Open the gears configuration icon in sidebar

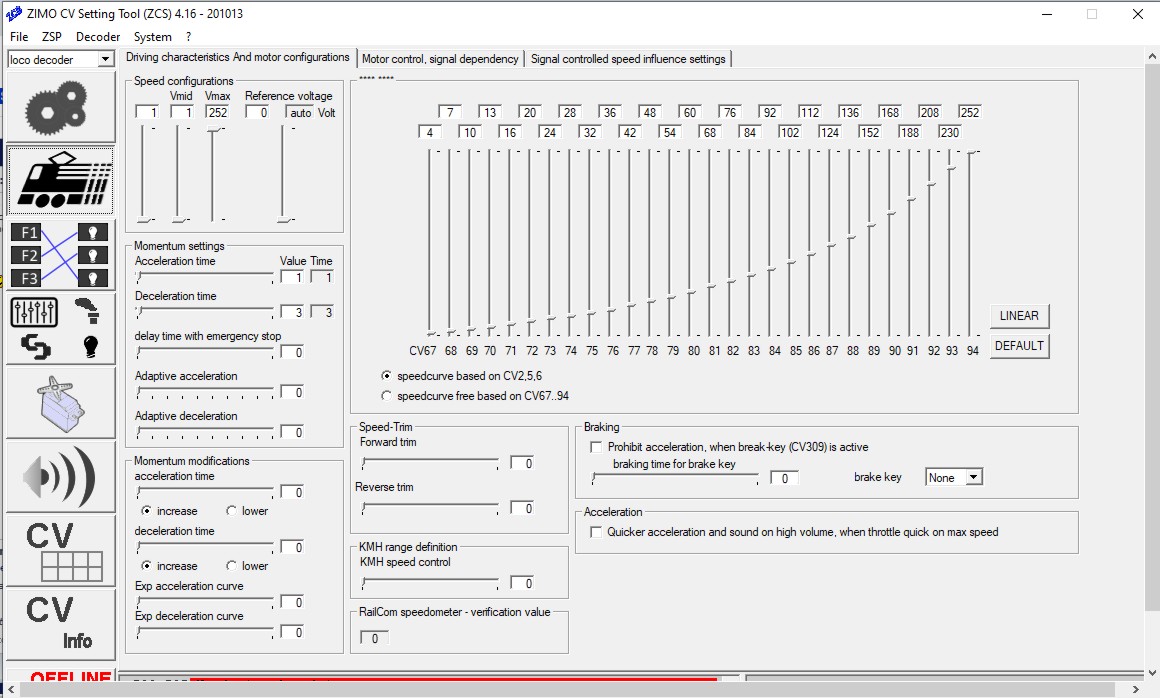tap(60, 107)
